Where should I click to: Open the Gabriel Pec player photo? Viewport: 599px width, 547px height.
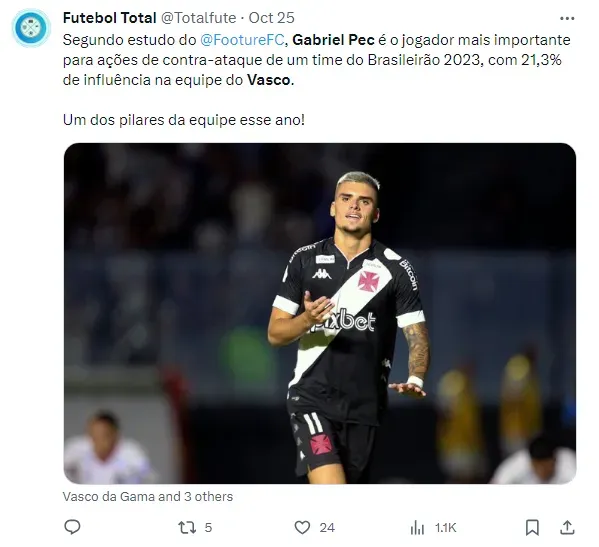320,313
